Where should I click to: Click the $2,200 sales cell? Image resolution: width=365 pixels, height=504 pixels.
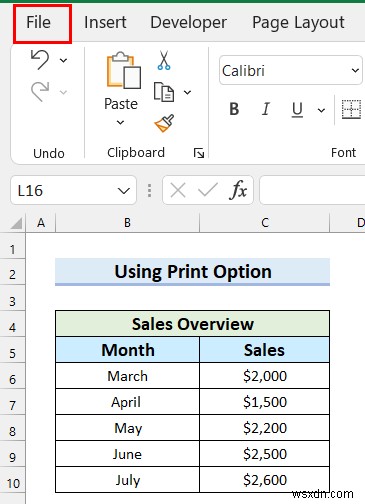[265, 428]
